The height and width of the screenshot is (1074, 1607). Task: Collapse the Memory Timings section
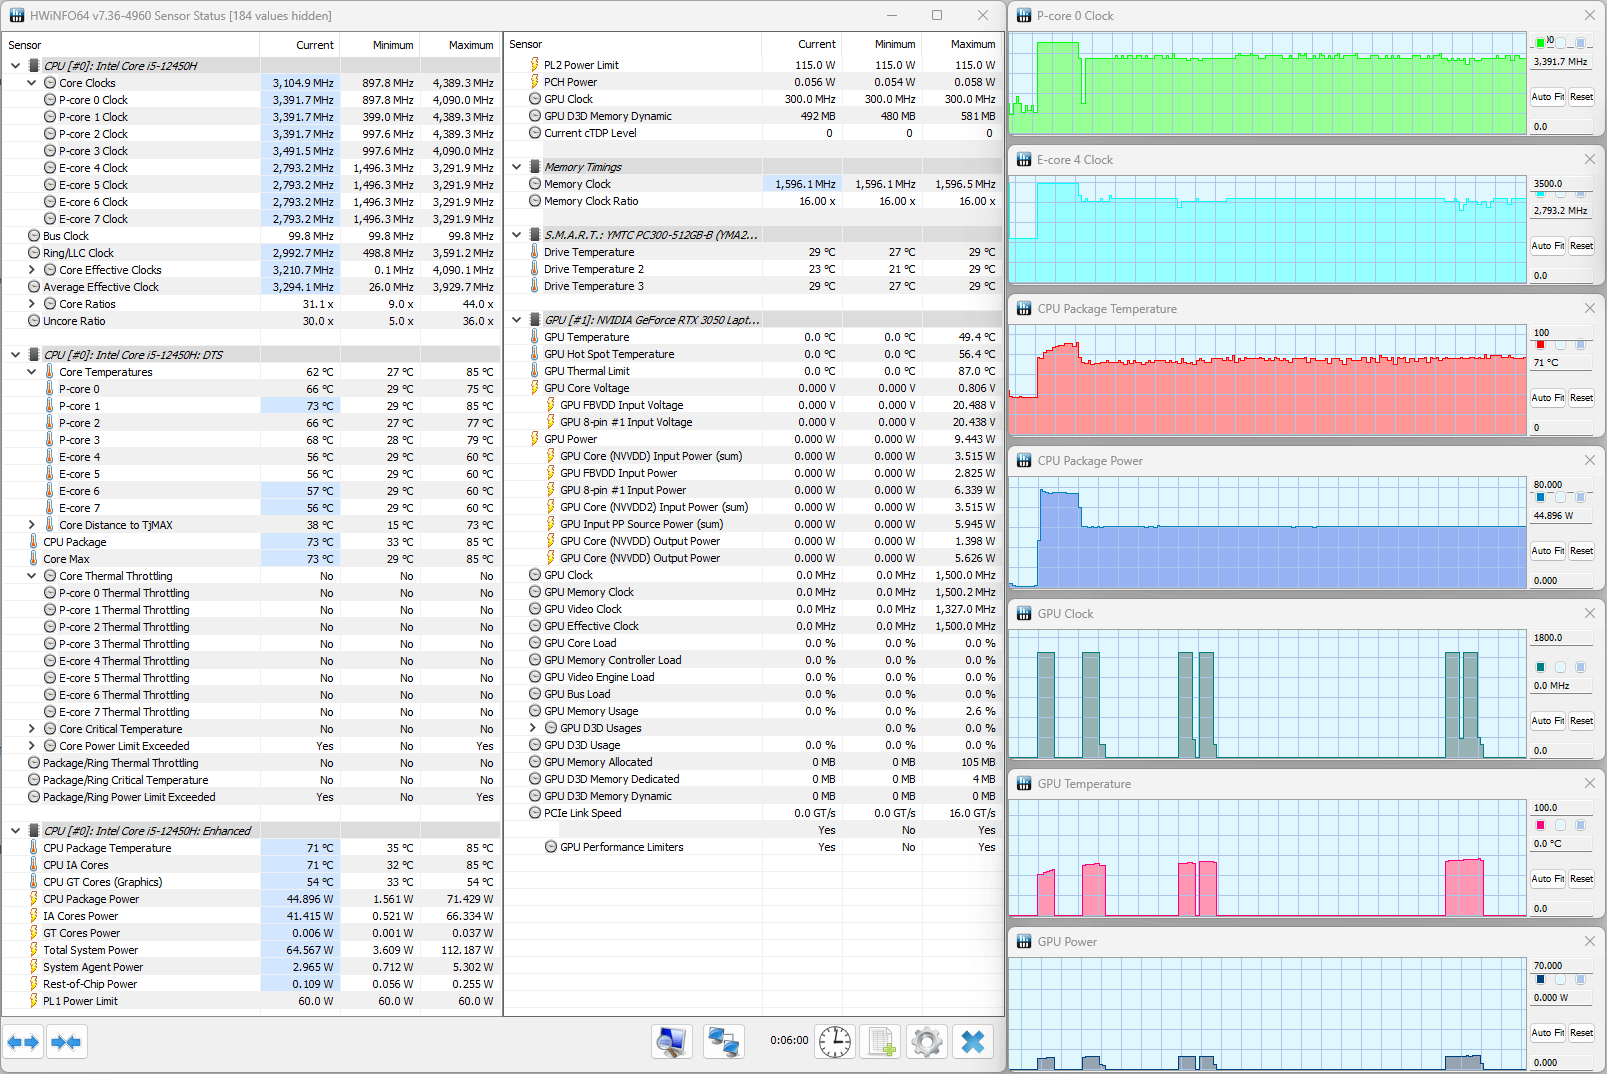(517, 167)
